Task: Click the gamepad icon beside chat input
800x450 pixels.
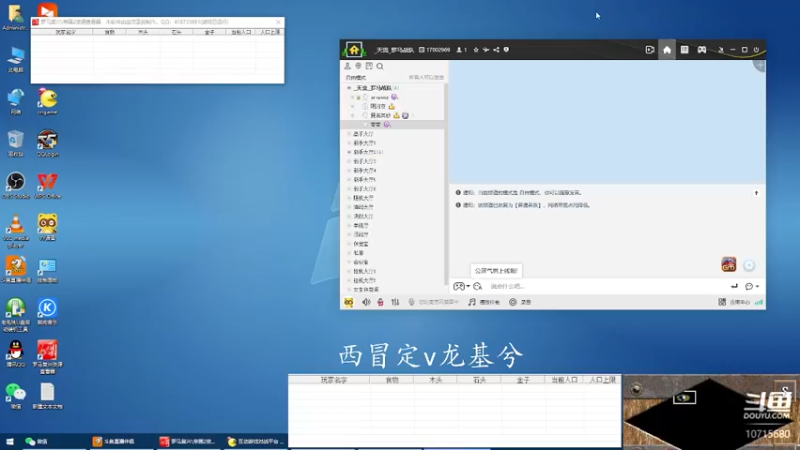Action: click(459, 286)
